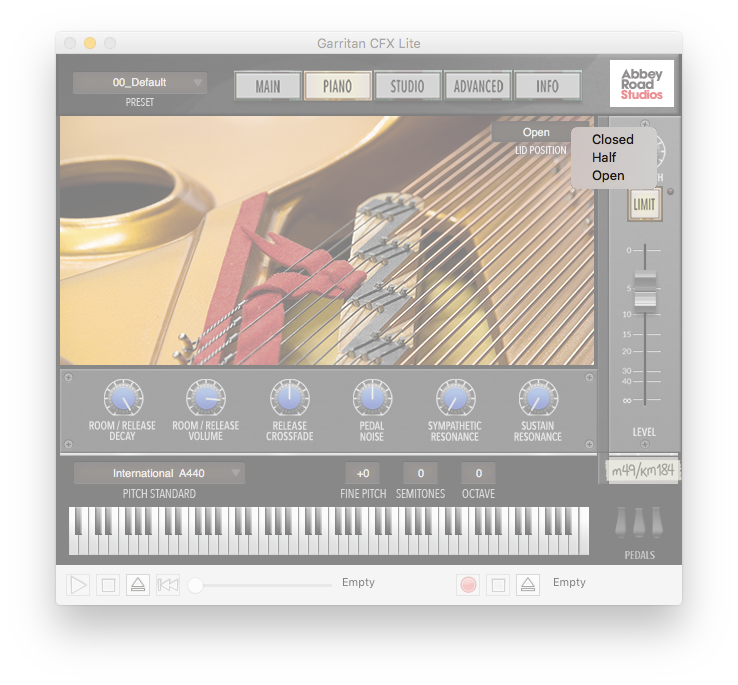Click the player Eject/Load button

[138, 585]
